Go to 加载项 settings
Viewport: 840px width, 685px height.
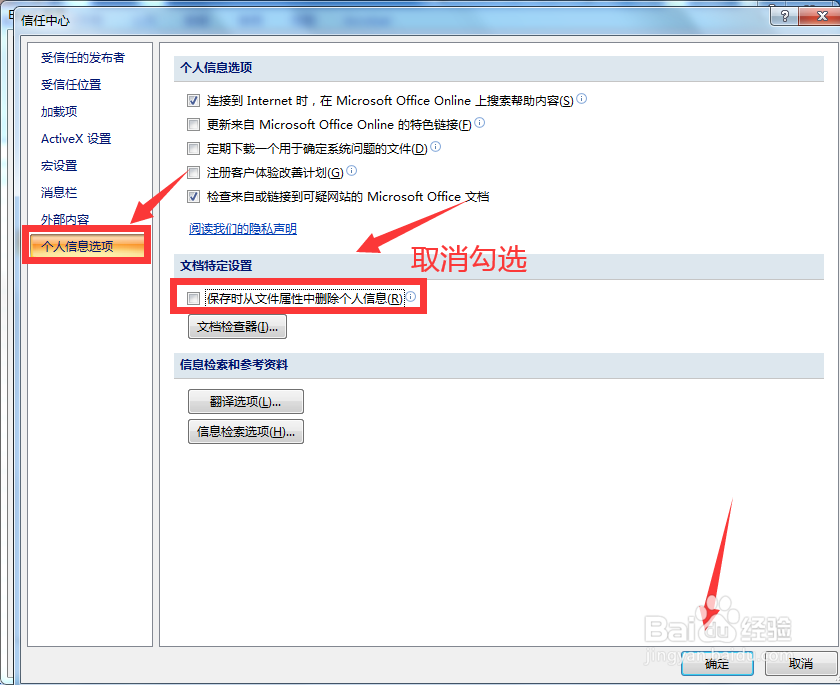tap(59, 111)
